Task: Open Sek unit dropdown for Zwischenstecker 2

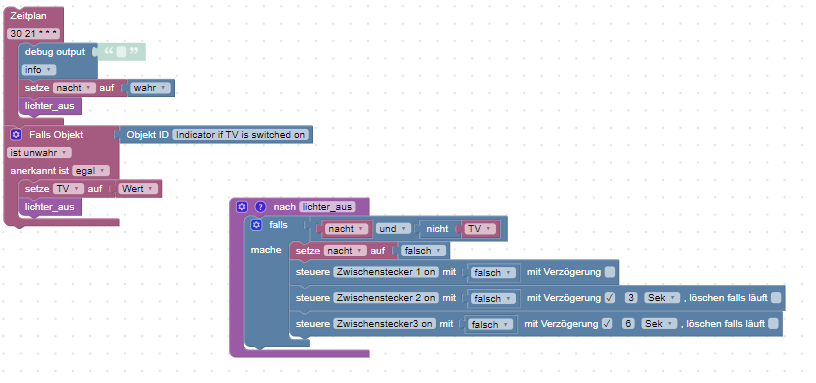Action: pos(662,298)
